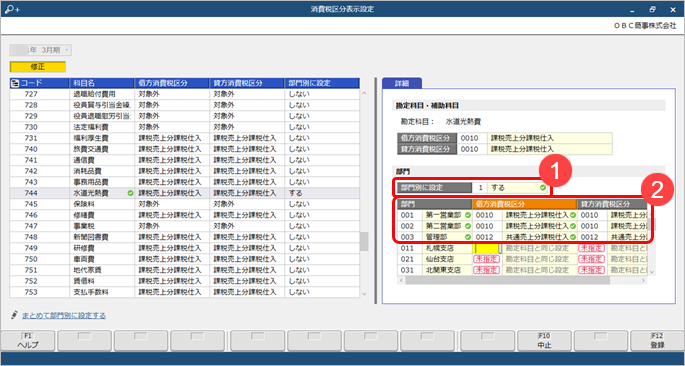Click the search-plus icon in title bar

11,9
